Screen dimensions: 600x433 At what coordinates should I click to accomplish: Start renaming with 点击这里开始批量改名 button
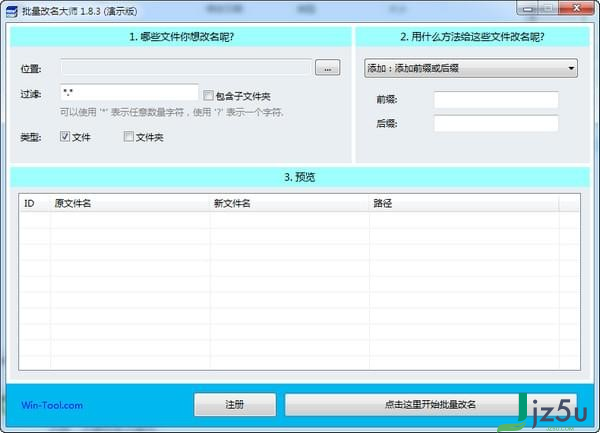tap(430, 404)
